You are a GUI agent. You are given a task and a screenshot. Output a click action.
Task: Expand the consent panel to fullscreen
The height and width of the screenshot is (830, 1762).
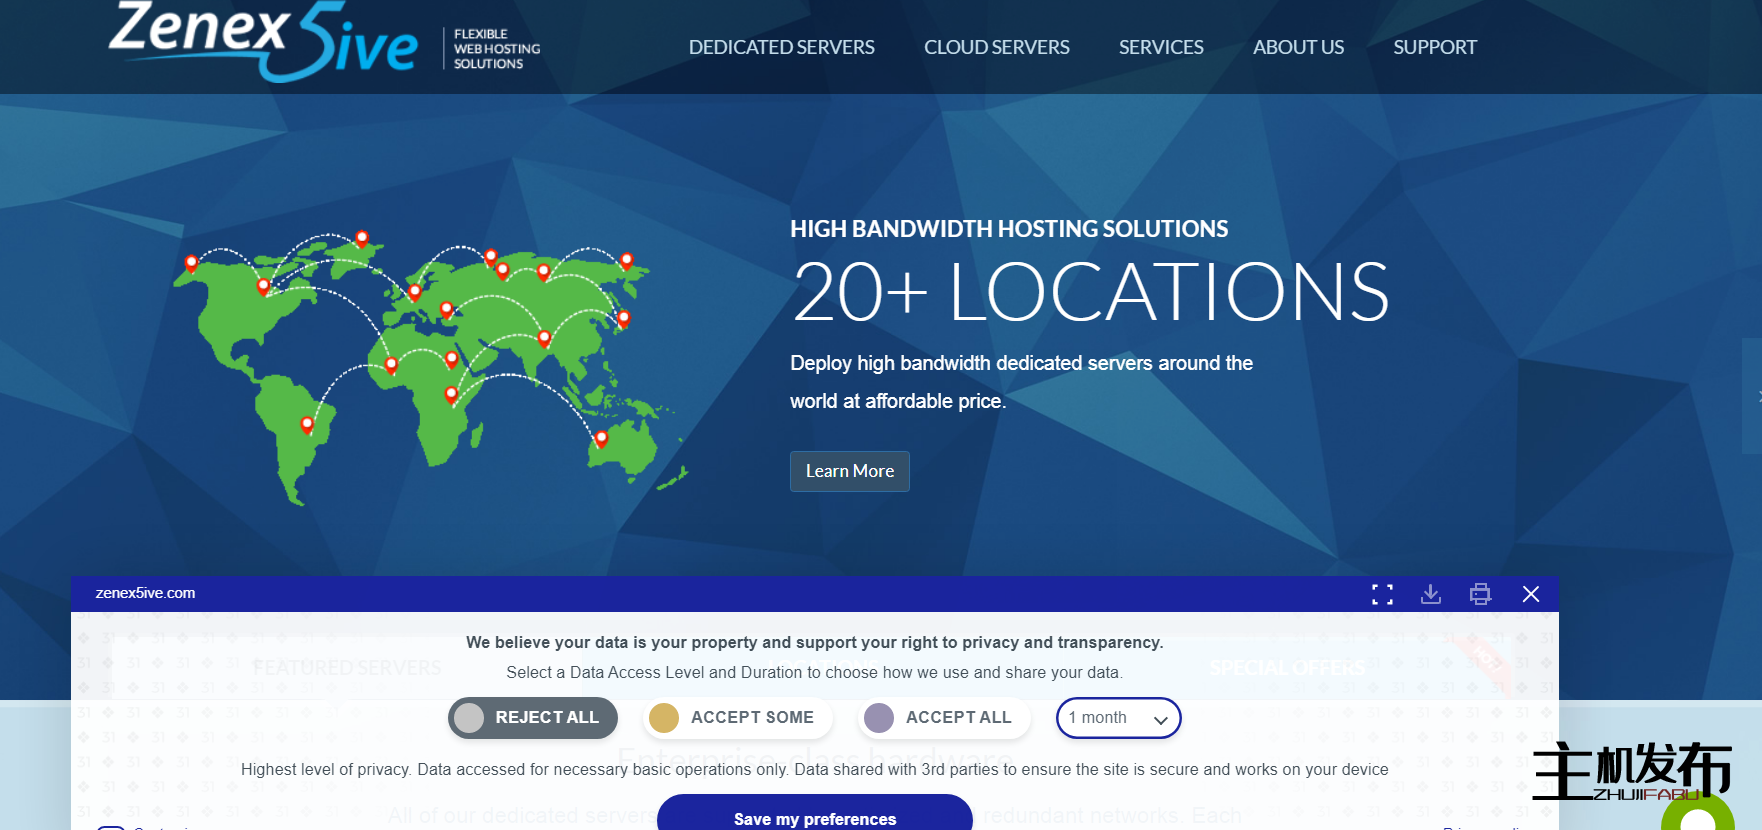pos(1382,595)
